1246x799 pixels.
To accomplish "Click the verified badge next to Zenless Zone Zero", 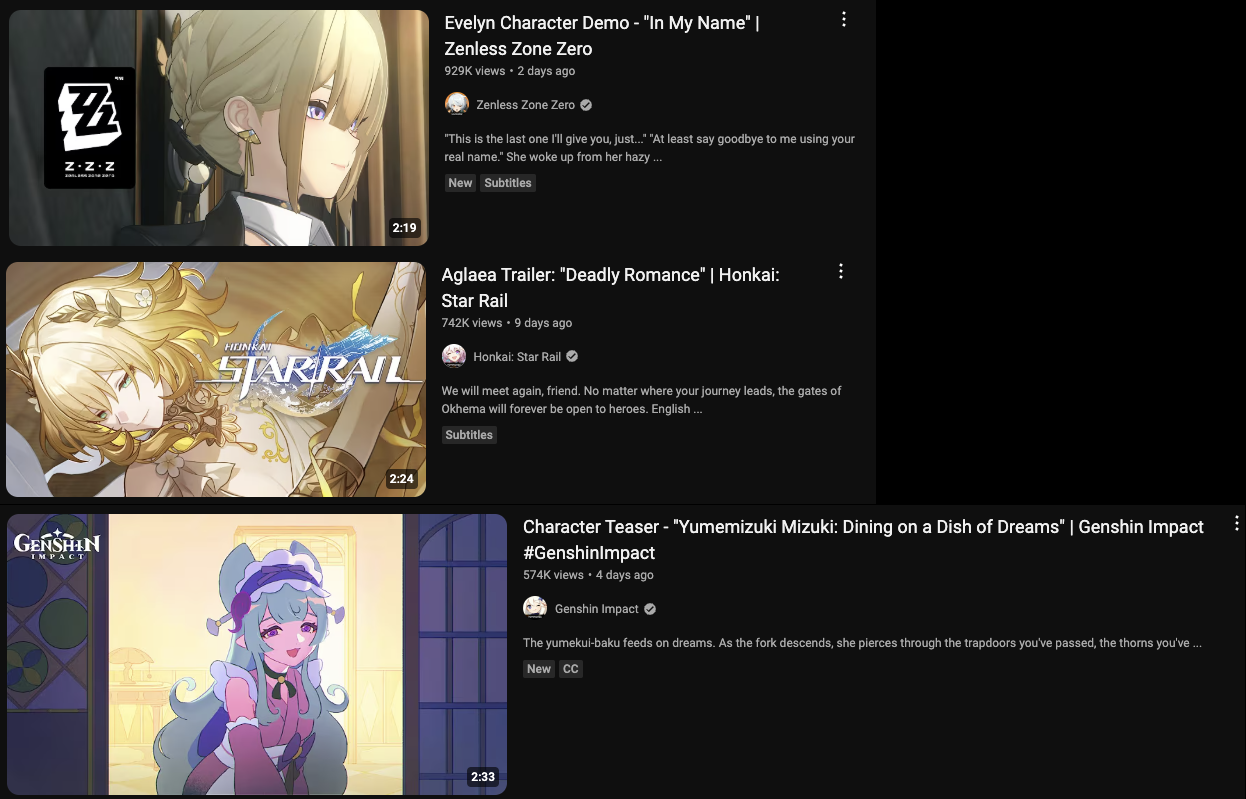I will click(586, 105).
